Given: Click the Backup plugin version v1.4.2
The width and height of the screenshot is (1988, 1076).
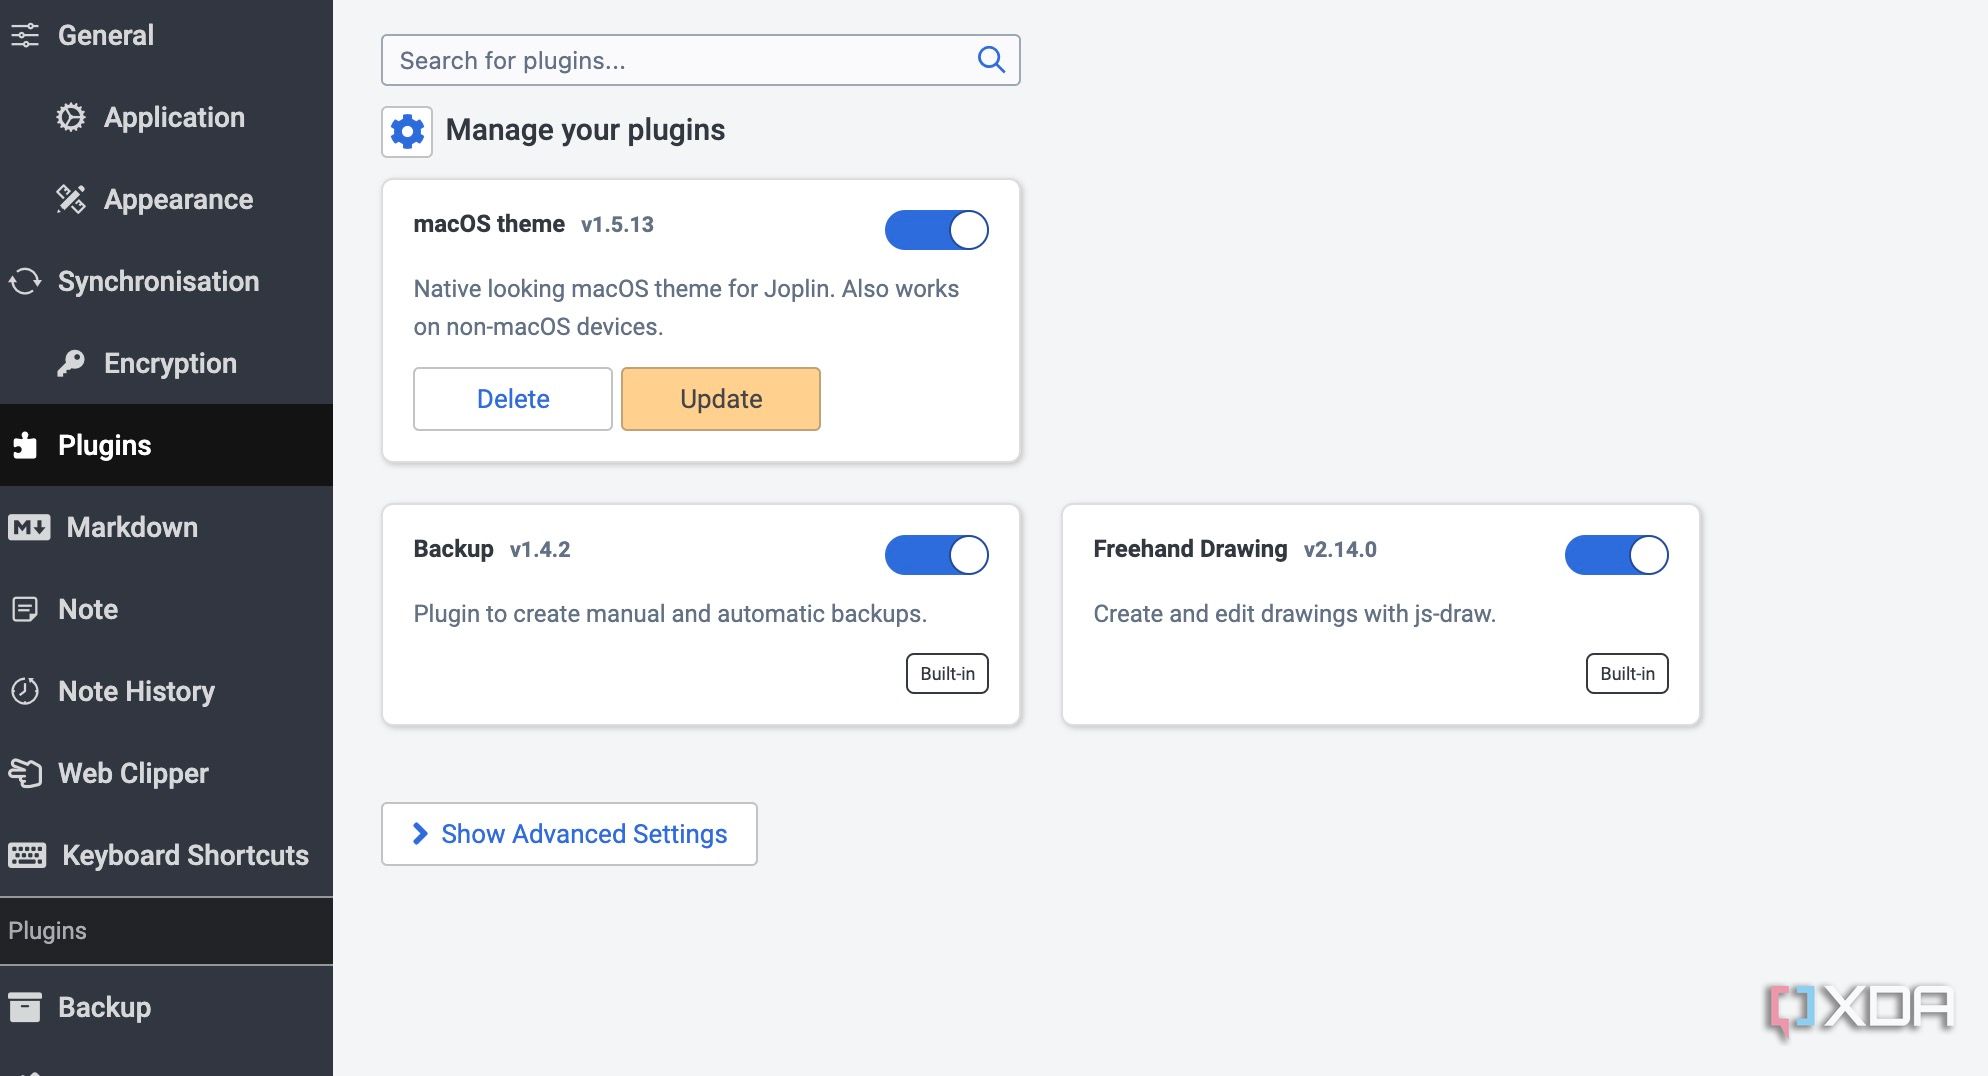Looking at the screenshot, I should (540, 549).
